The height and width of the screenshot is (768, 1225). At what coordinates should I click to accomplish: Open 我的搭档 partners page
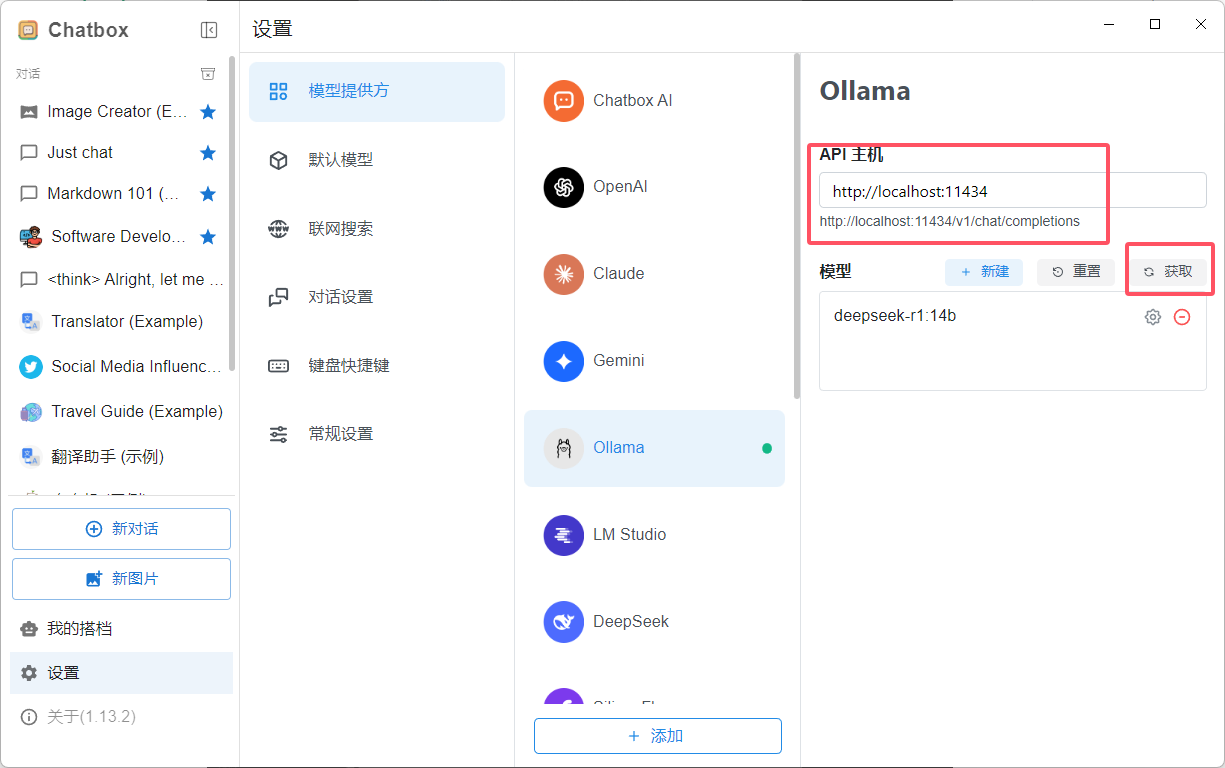(121, 629)
